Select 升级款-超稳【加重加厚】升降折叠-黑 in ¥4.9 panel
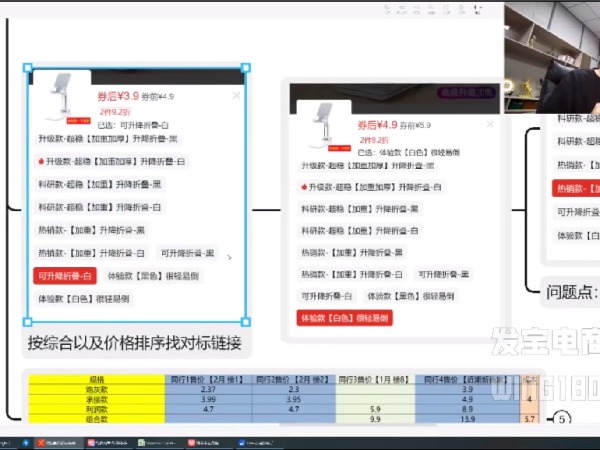Viewport: 600px width, 450px height. [x=368, y=166]
